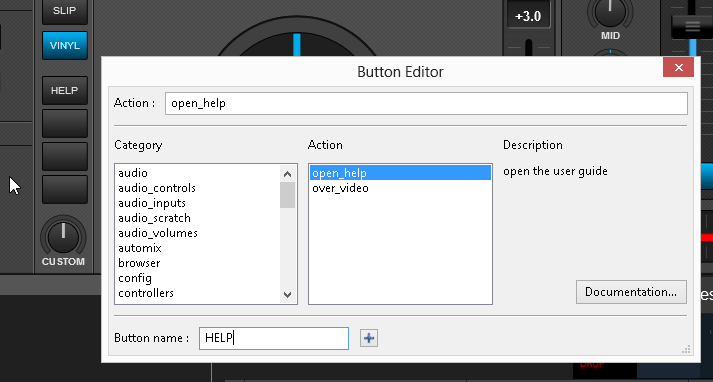Click the down arrow of the Category list
The height and width of the screenshot is (382, 713).
pyautogui.click(x=287, y=294)
